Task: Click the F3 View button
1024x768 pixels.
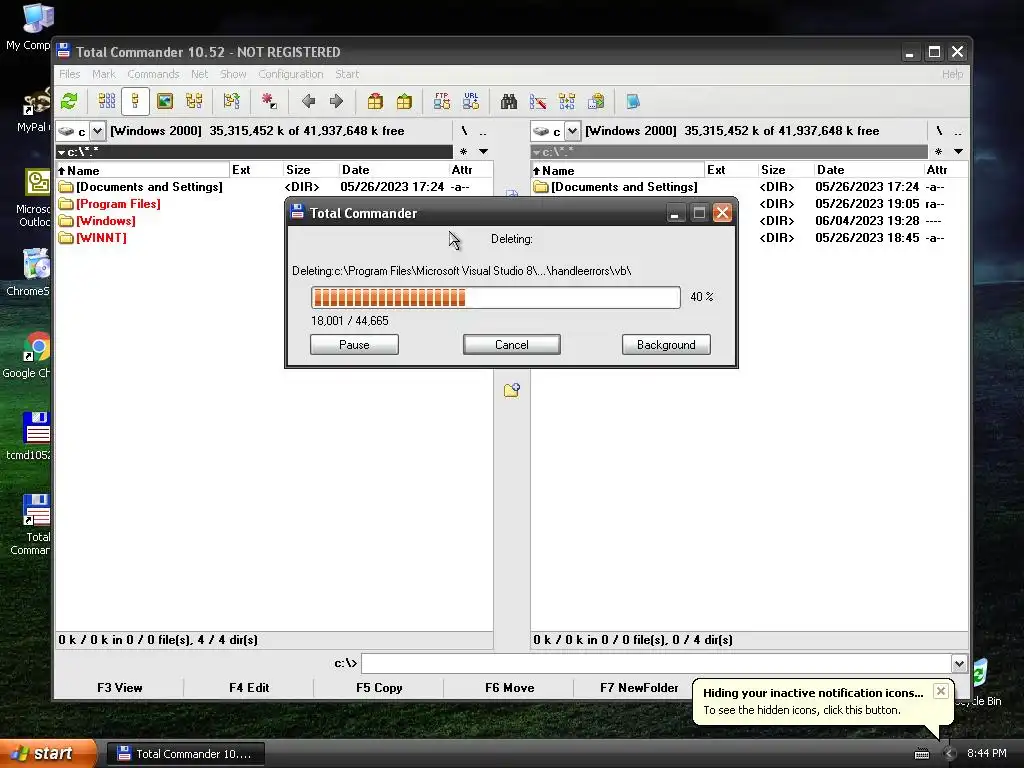Action: tap(120, 688)
